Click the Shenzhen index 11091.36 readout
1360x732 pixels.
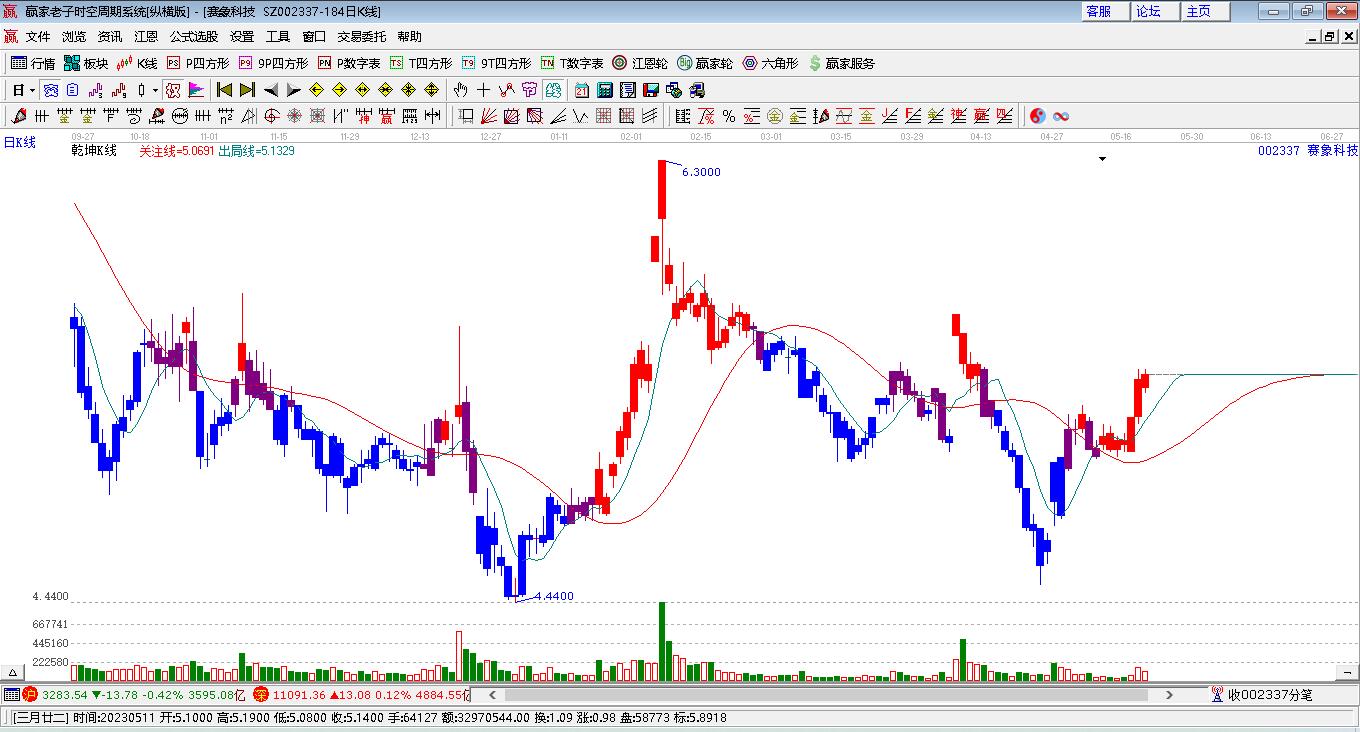pos(299,695)
